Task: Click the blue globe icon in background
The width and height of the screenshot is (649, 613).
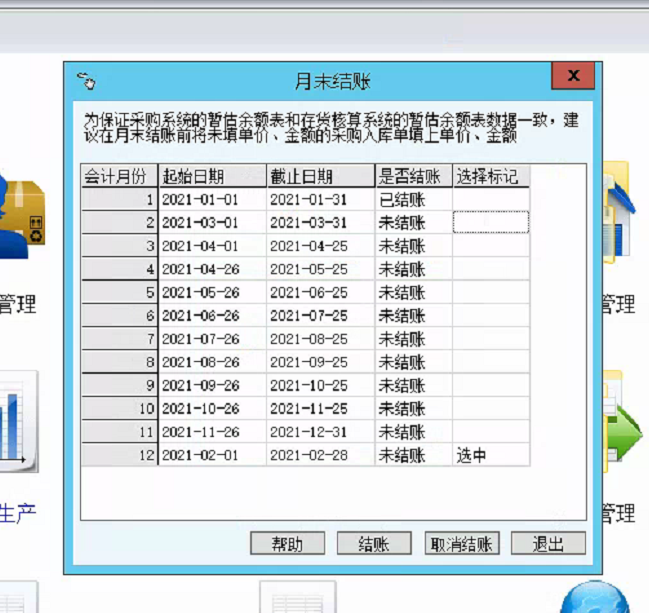Action: coord(595,597)
